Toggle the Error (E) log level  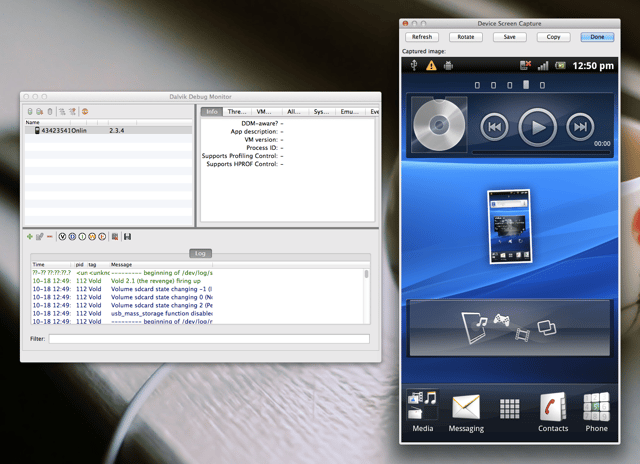[102, 237]
